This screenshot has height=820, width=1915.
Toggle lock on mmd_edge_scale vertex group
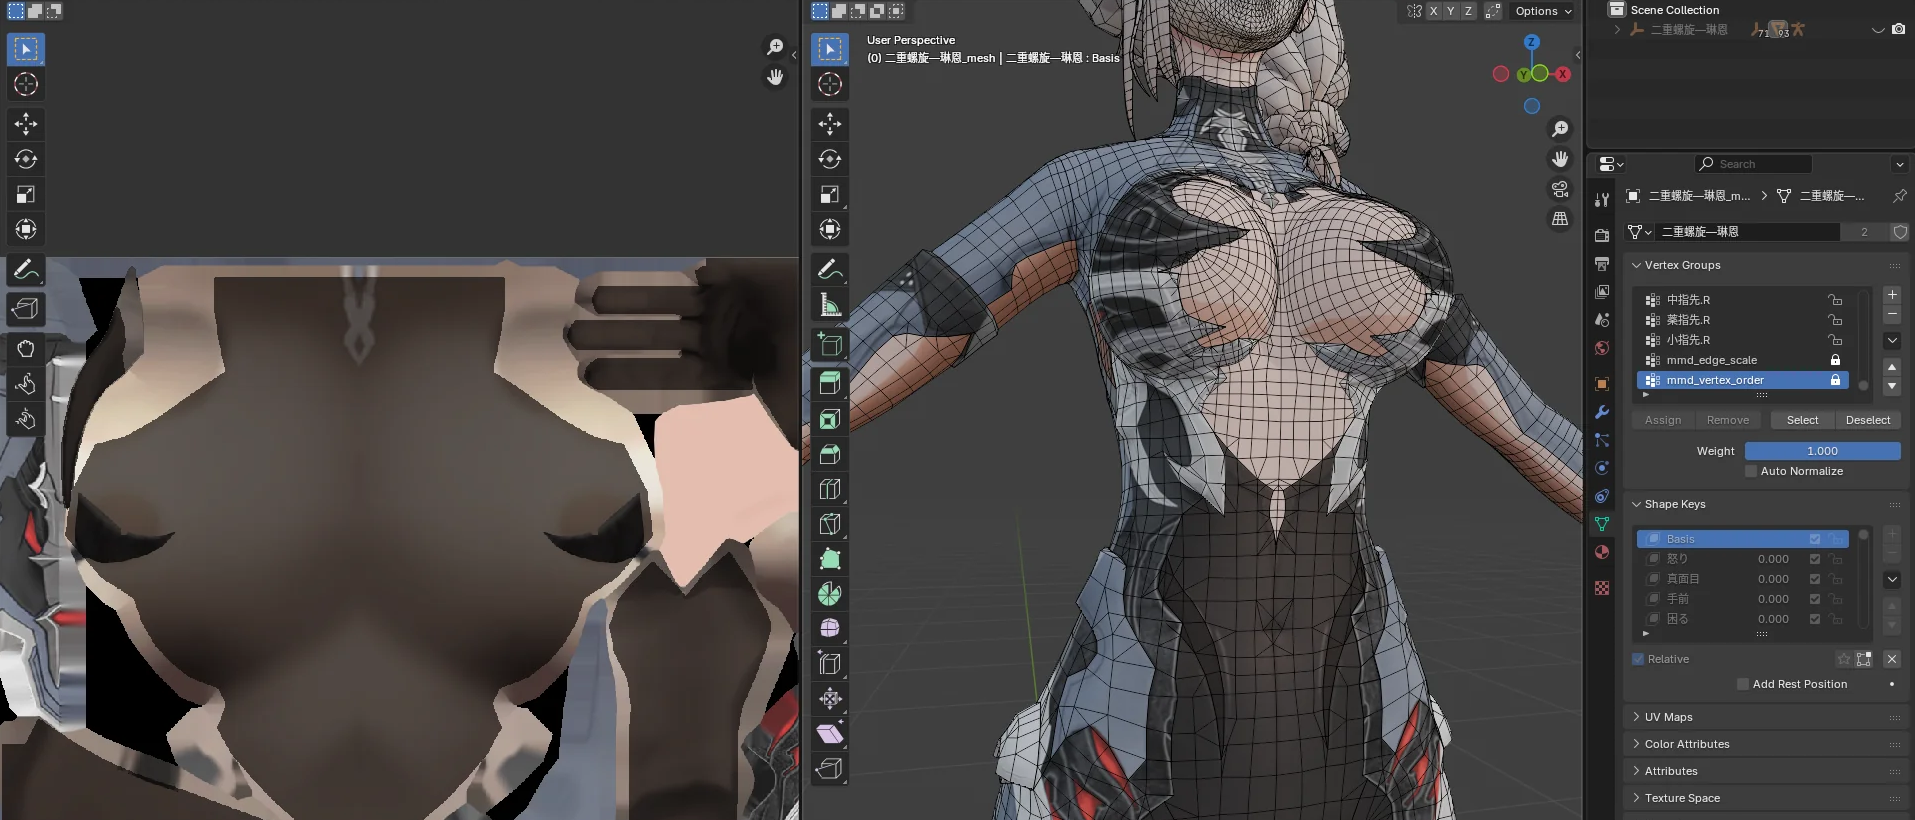coord(1835,360)
